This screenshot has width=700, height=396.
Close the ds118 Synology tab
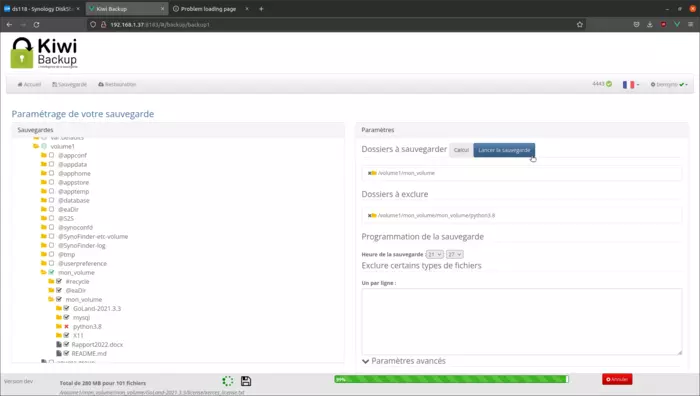(78, 8)
